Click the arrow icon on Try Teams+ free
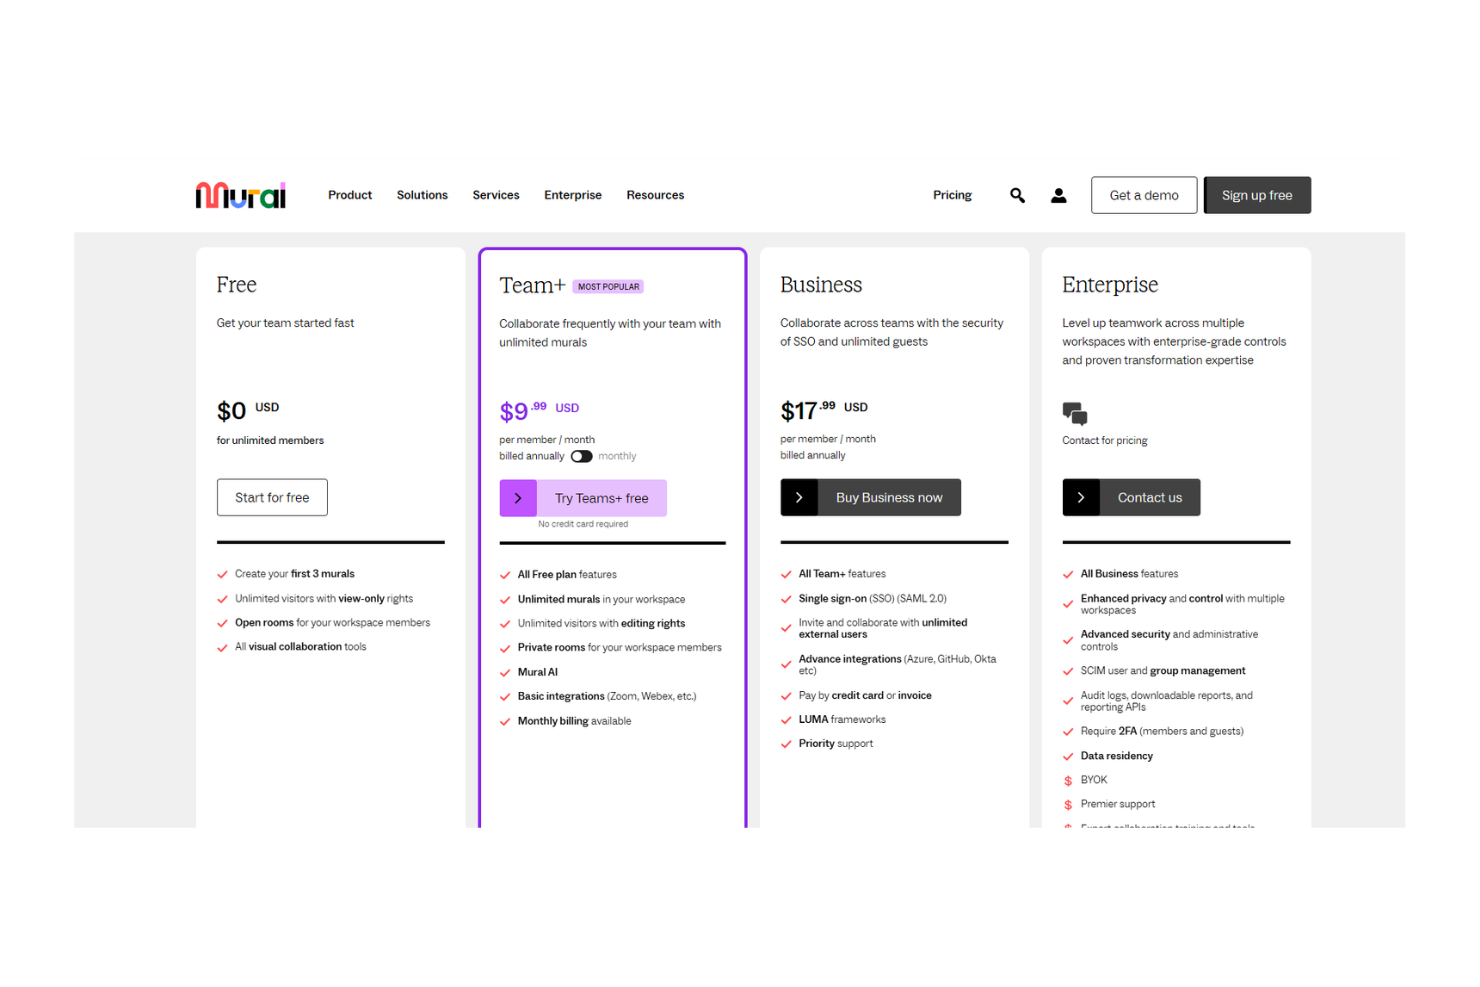Image resolution: width=1480 pixels, height=987 pixels. pos(518,498)
